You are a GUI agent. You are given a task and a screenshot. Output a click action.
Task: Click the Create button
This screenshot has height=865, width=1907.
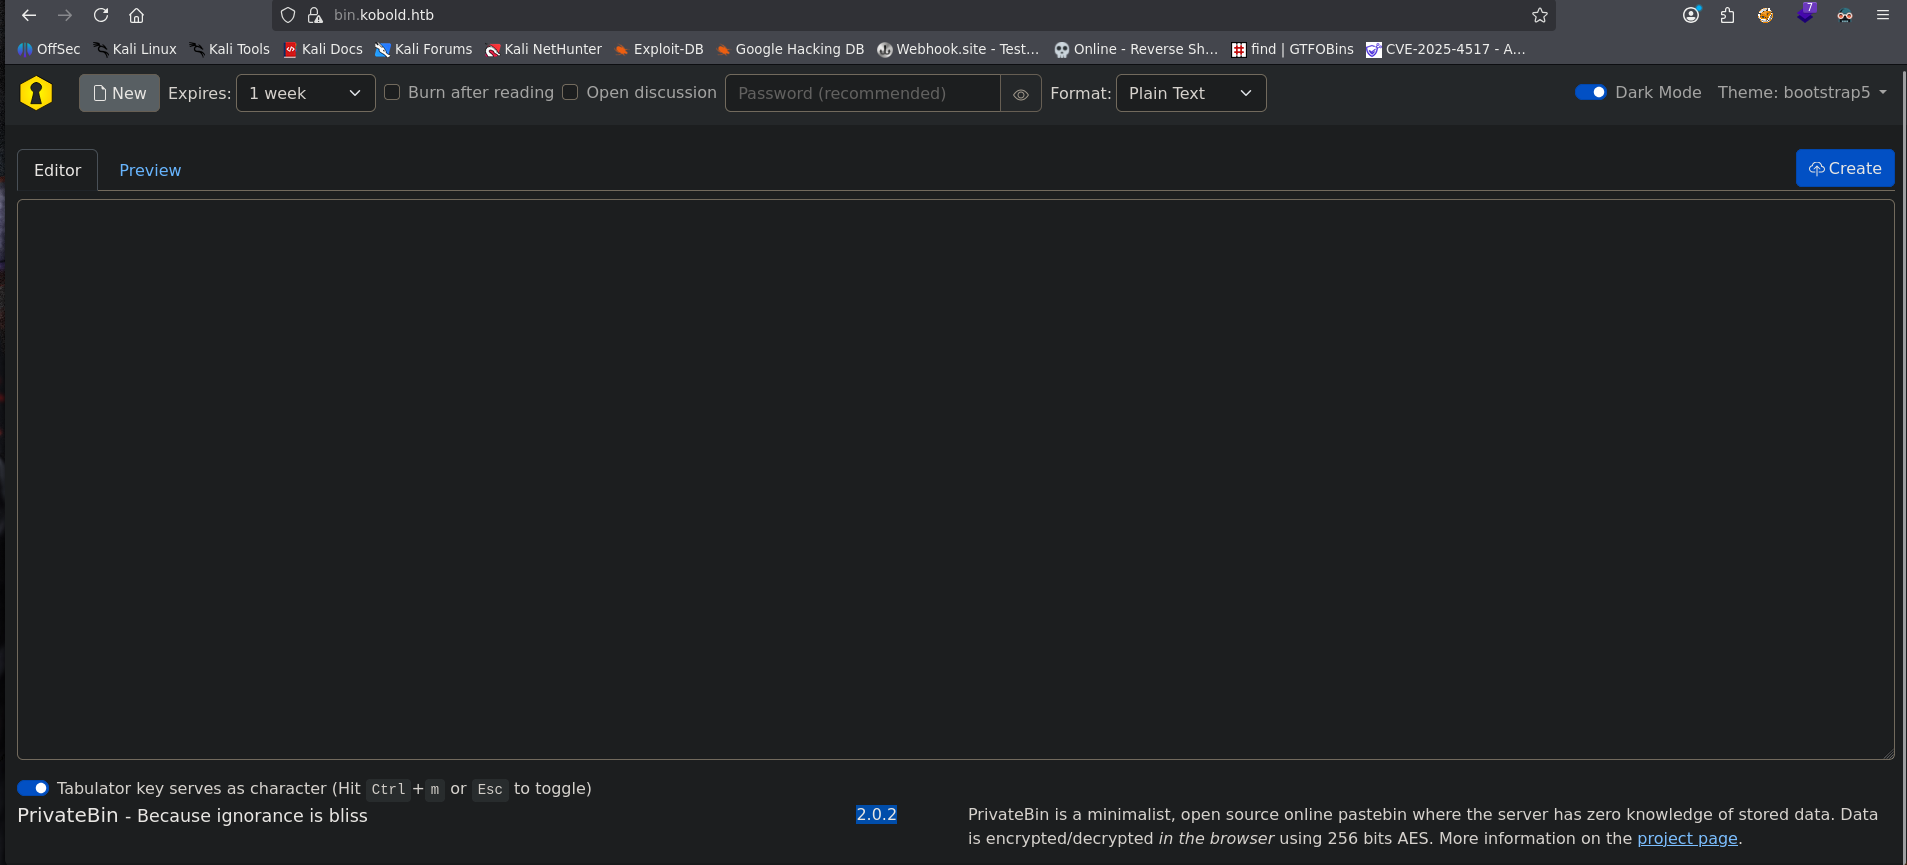click(x=1845, y=168)
